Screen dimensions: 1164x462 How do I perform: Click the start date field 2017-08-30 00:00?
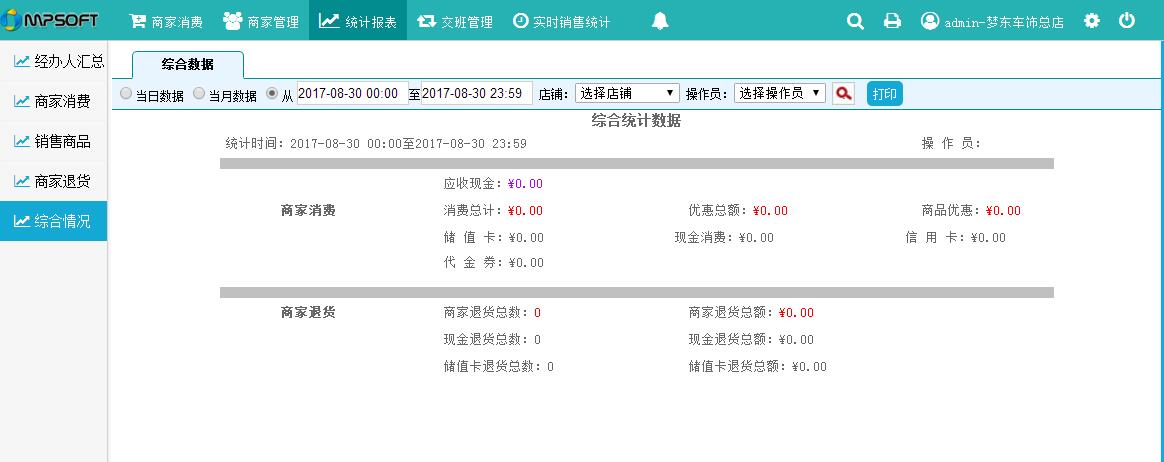tap(352, 93)
